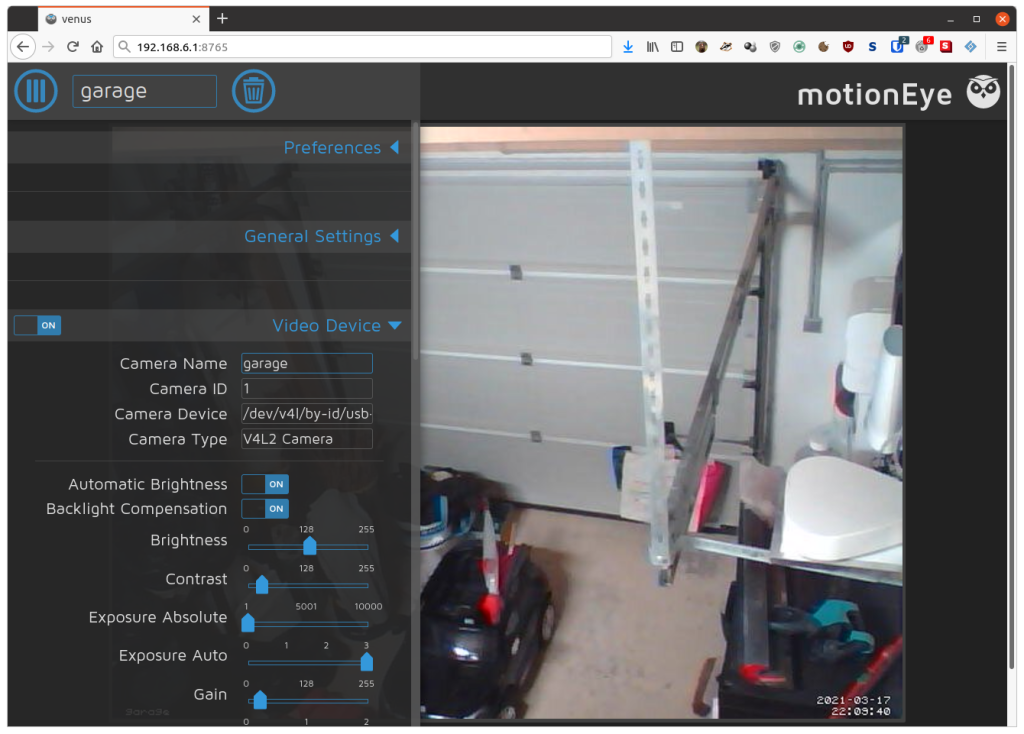The height and width of the screenshot is (734, 1024).
Task: Click the Camera Name input field
Action: (x=306, y=363)
